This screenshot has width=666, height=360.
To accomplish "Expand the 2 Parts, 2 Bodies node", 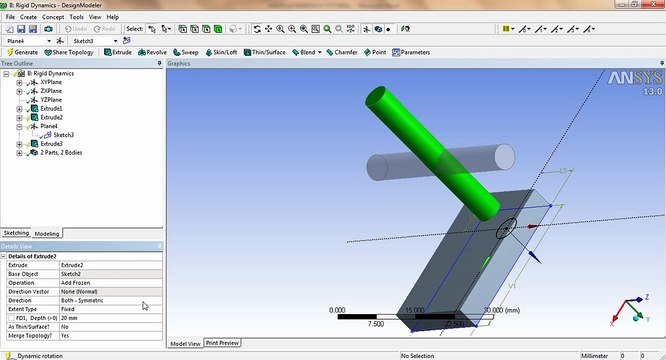I will tap(19, 153).
